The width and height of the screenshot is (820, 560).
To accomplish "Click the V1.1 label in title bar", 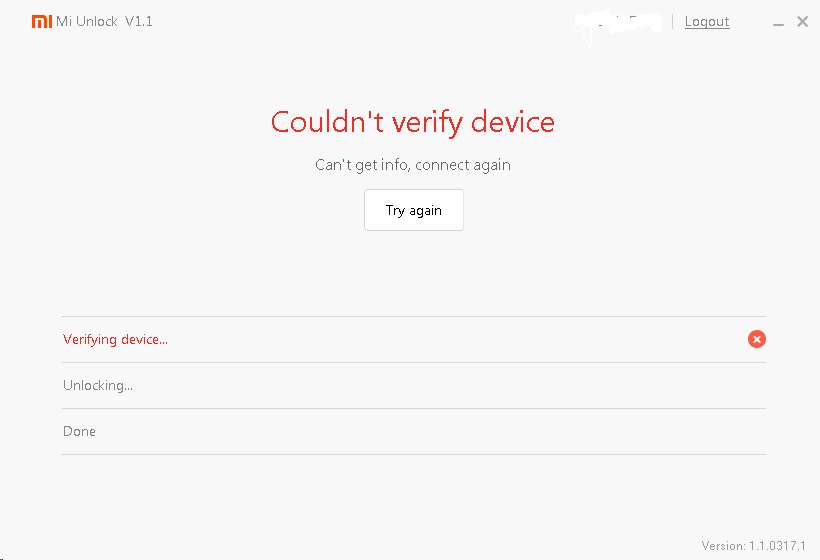I will tap(139, 21).
